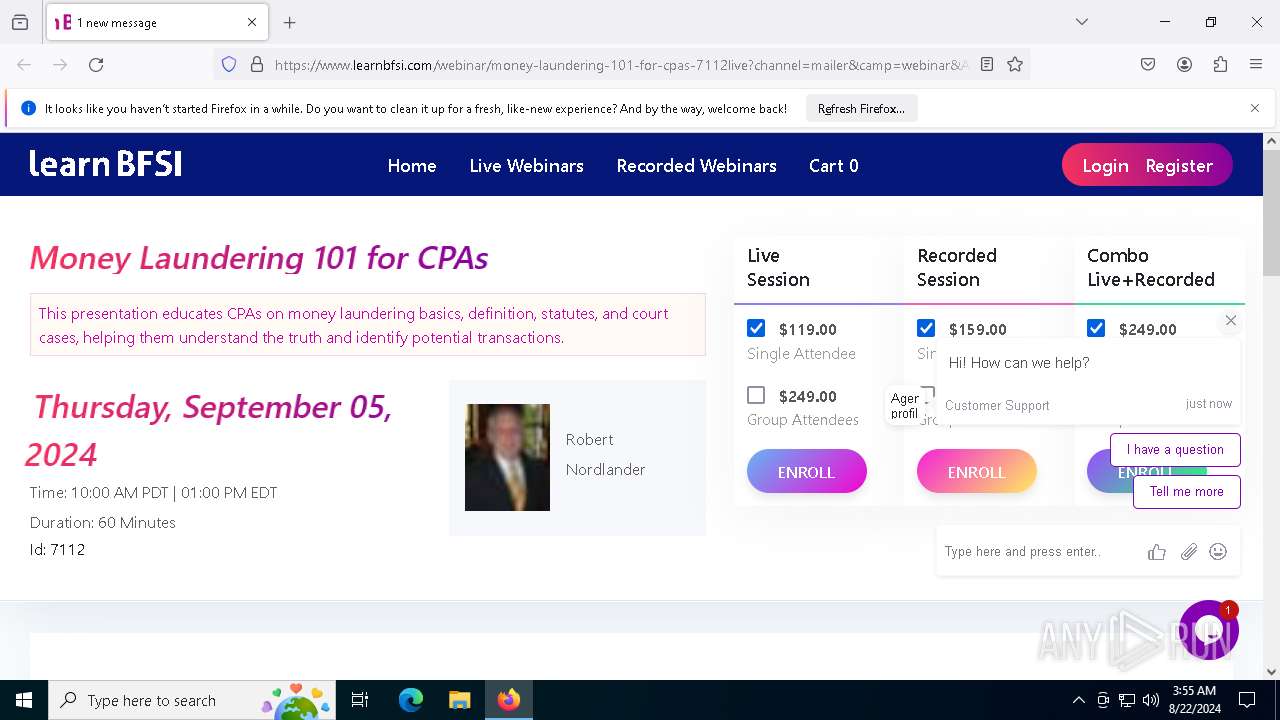Screen dimensions: 1280x720
Task: Uncheck Live Session $119.00 Single Attendee
Action: [756, 328]
